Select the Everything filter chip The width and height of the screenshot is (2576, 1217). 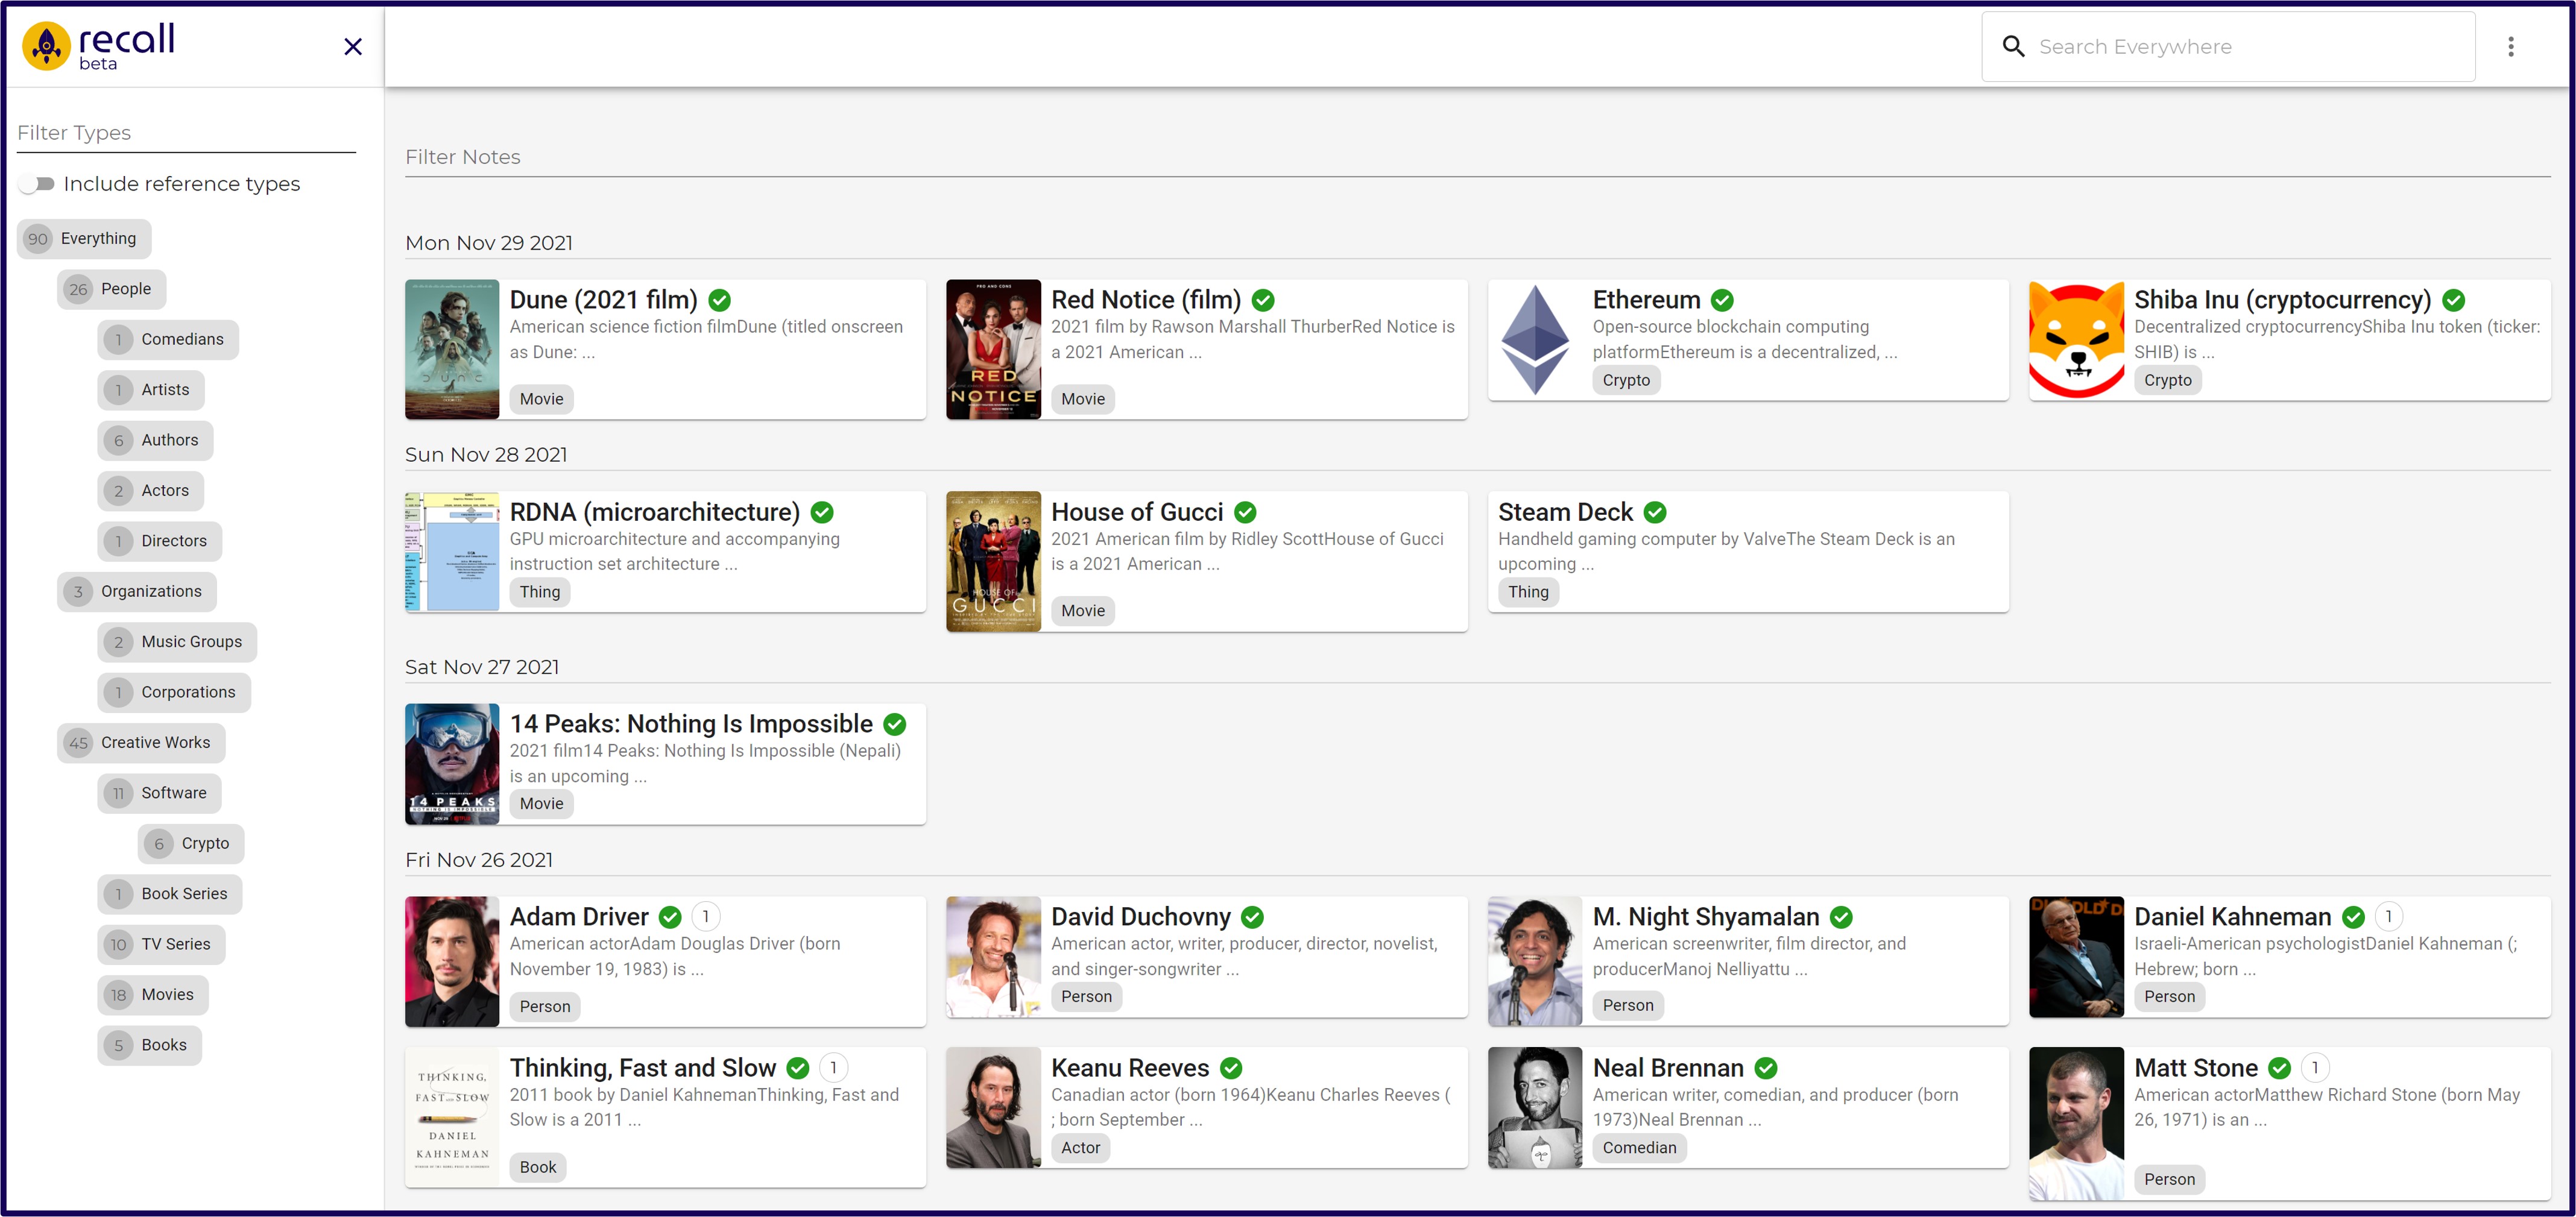(x=84, y=239)
